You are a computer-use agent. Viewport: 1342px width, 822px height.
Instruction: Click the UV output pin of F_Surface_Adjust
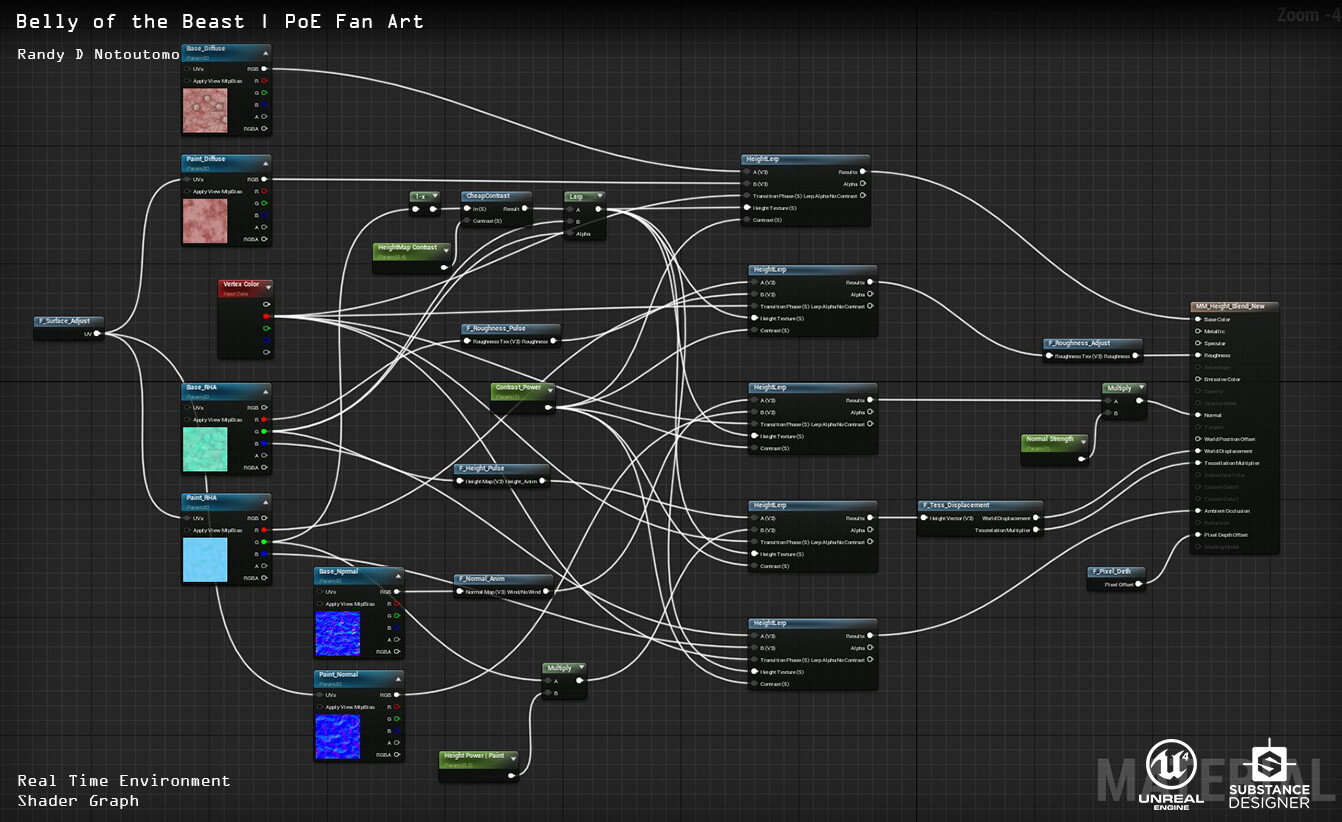(97, 334)
